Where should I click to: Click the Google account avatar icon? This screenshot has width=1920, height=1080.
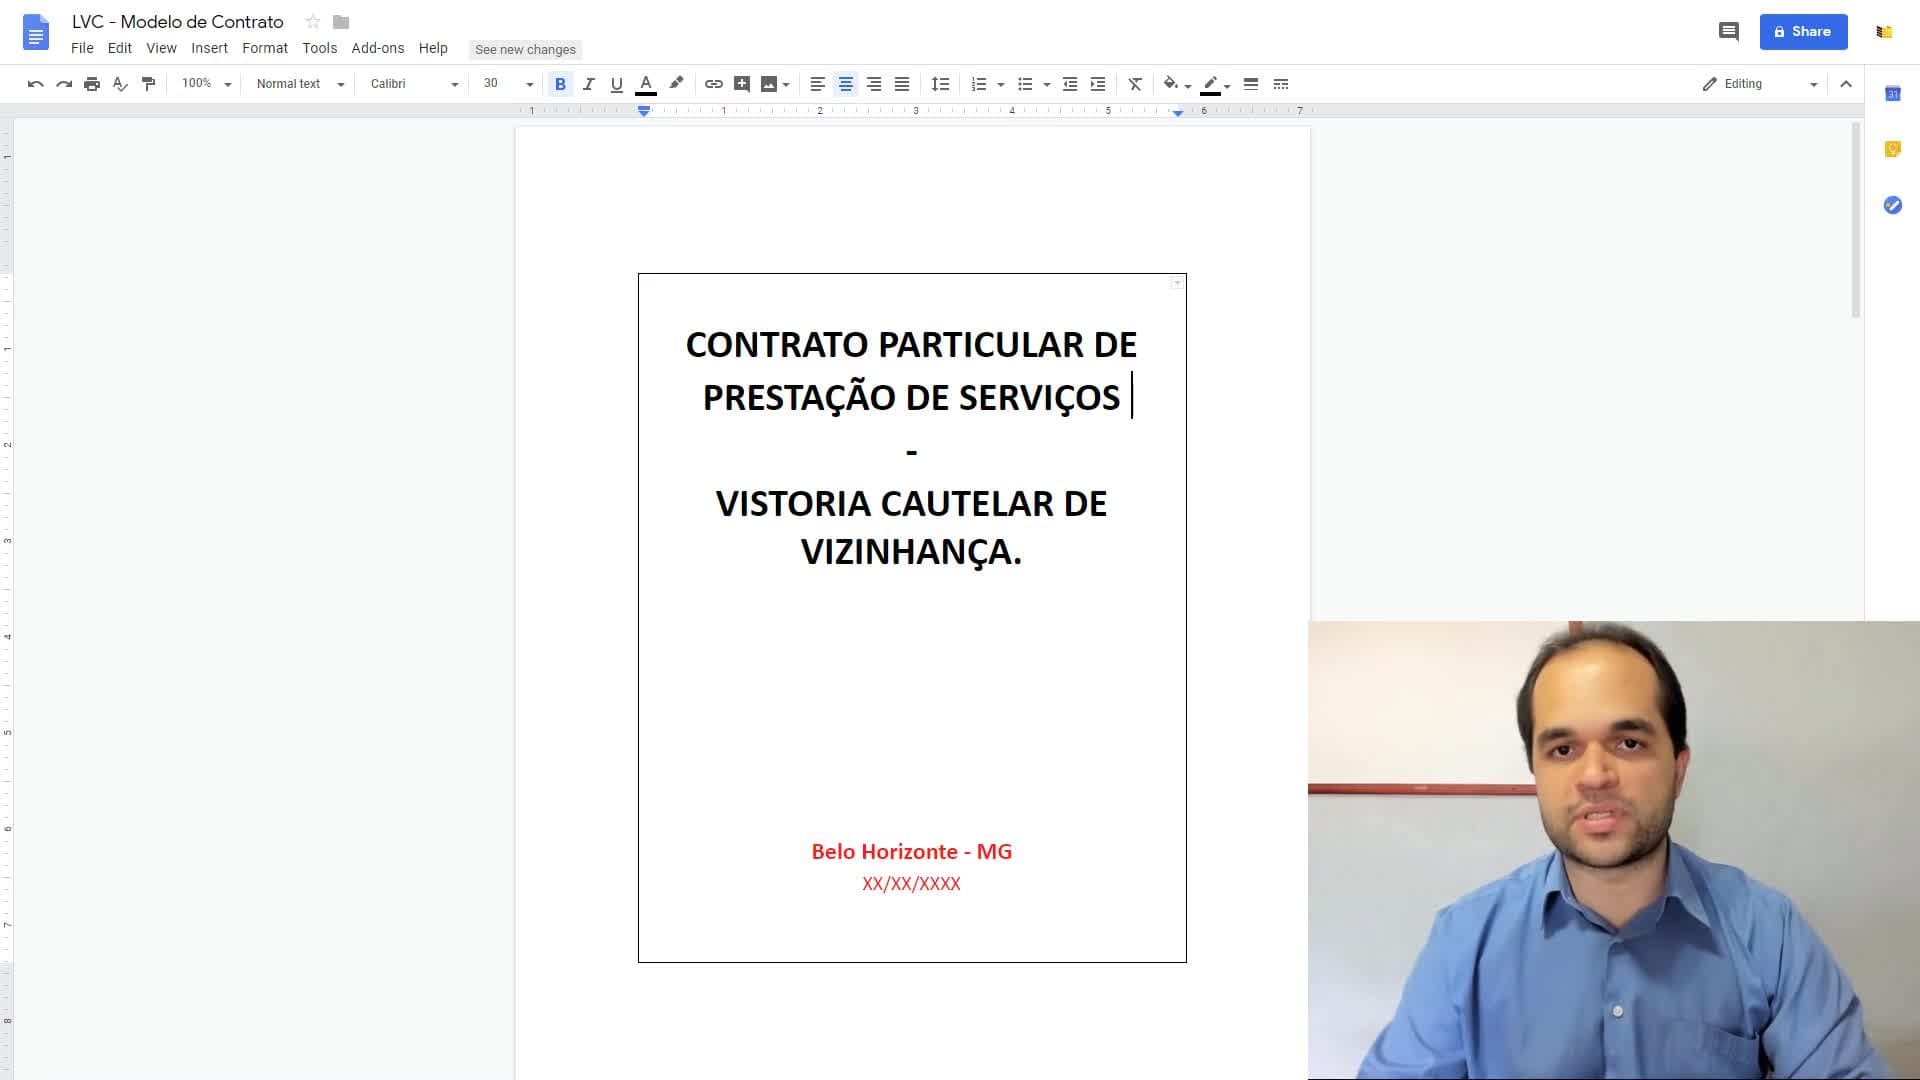click(1884, 32)
